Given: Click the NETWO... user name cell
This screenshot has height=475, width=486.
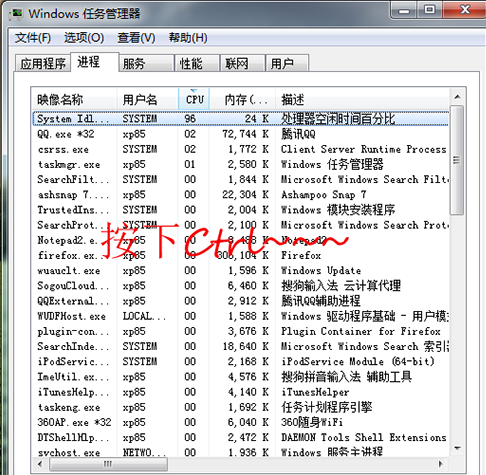Looking at the screenshot, I should (x=144, y=452).
